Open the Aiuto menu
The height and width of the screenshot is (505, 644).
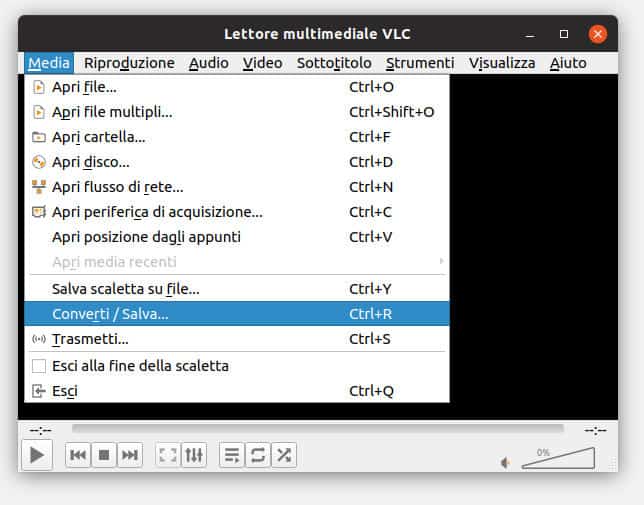[x=568, y=63]
